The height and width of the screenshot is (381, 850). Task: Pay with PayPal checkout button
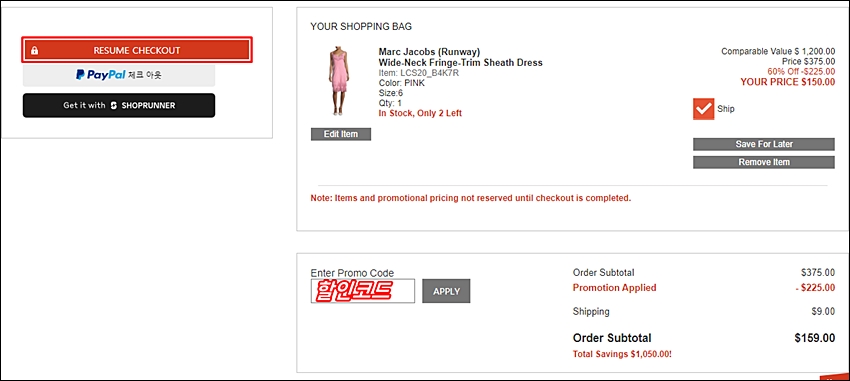pyautogui.click(x=119, y=75)
